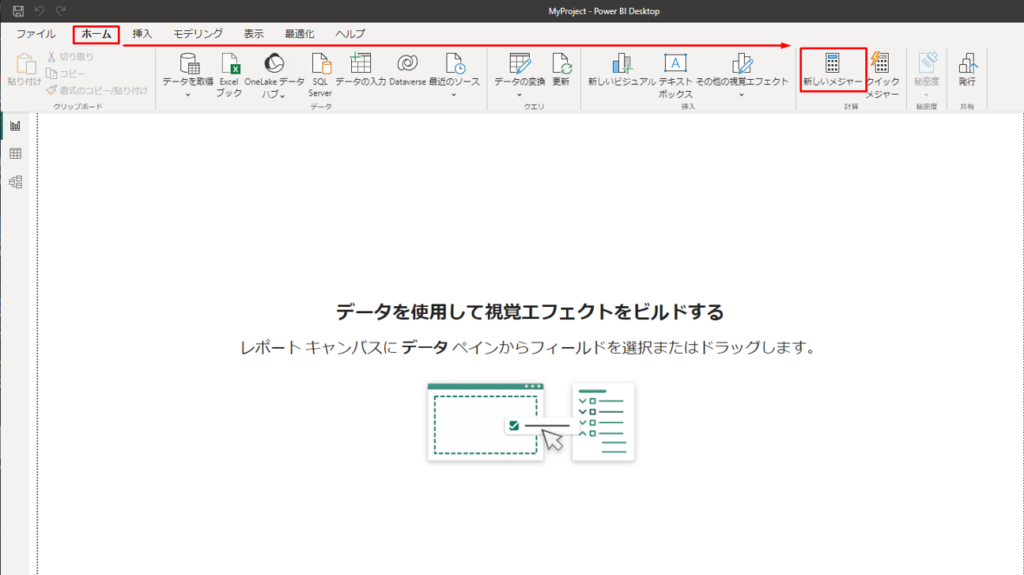Open the Dataverse connector icon
This screenshot has width=1024, height=575.
[407, 63]
